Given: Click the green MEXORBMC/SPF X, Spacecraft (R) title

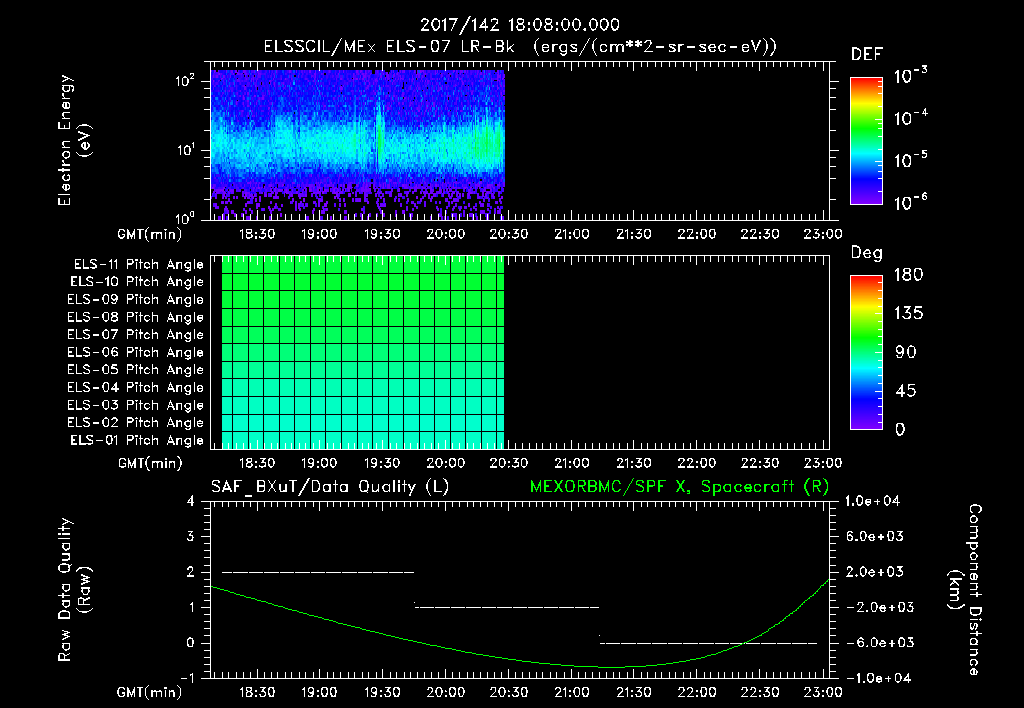Looking at the screenshot, I should coord(679,487).
